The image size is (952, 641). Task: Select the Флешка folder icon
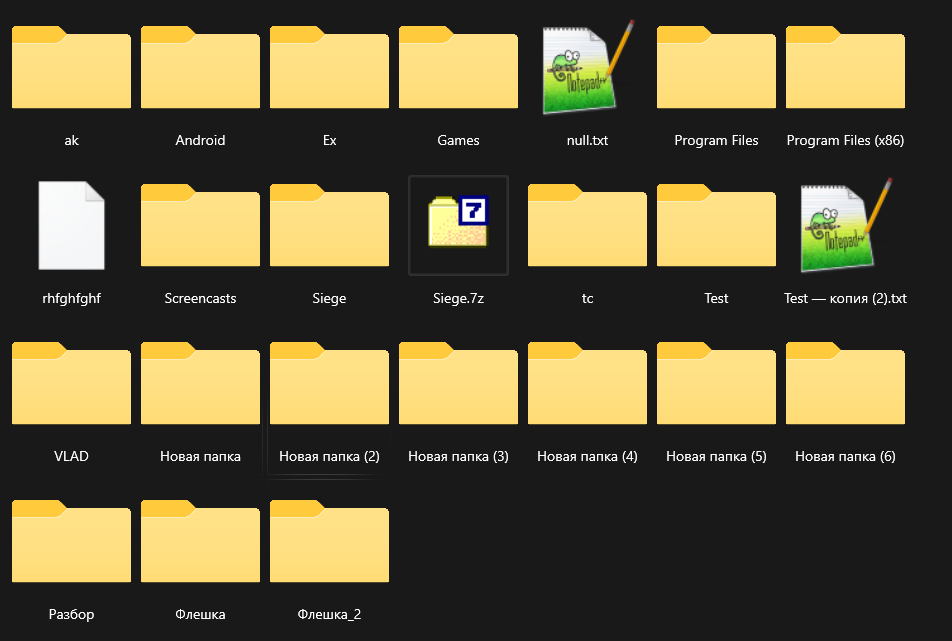point(200,541)
